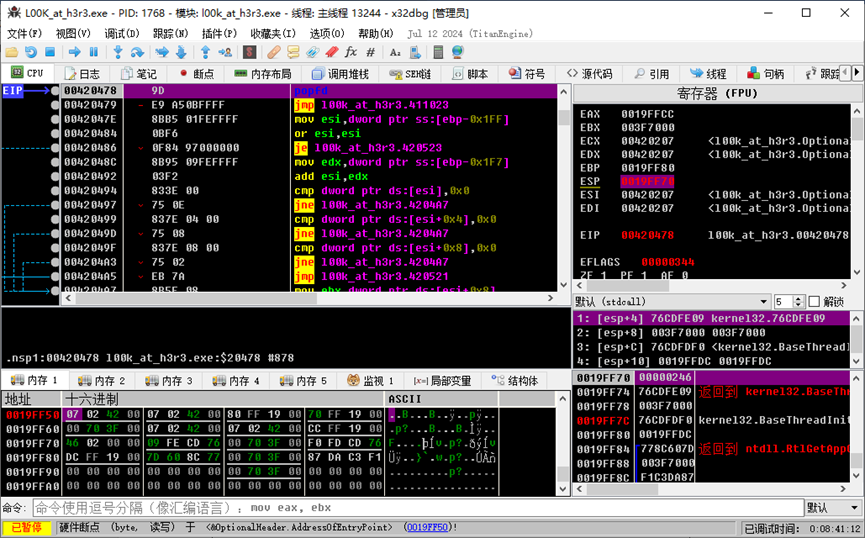865x538 pixels.
Task: Click the Step Over toolbar icon
Action: (137, 52)
